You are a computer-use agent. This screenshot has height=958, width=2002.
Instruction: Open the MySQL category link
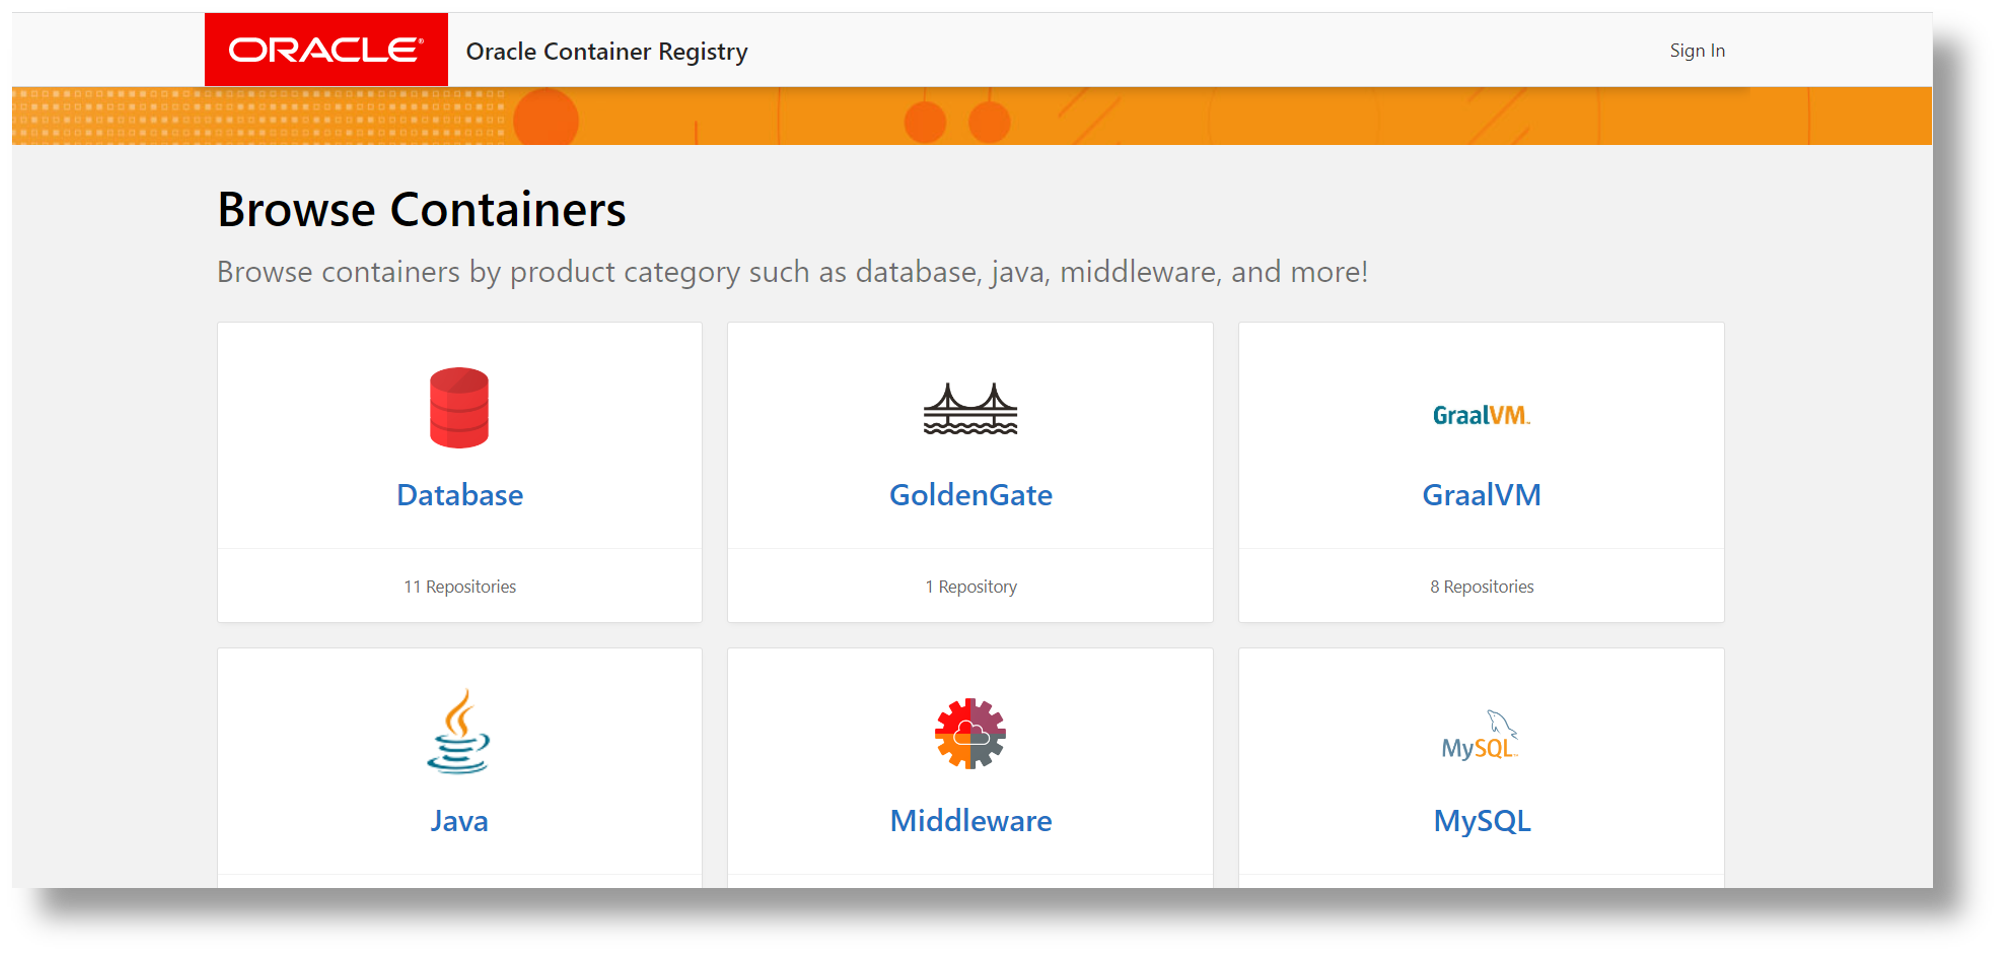(x=1481, y=821)
